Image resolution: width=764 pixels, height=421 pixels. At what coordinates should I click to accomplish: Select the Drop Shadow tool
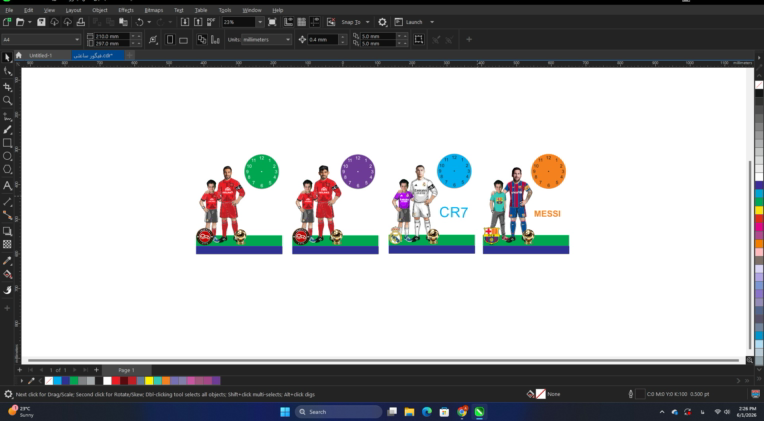point(7,231)
